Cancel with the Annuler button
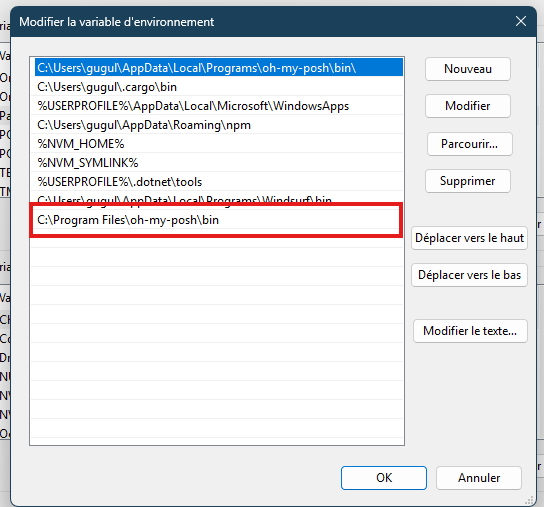The height and width of the screenshot is (507, 544). click(x=479, y=478)
